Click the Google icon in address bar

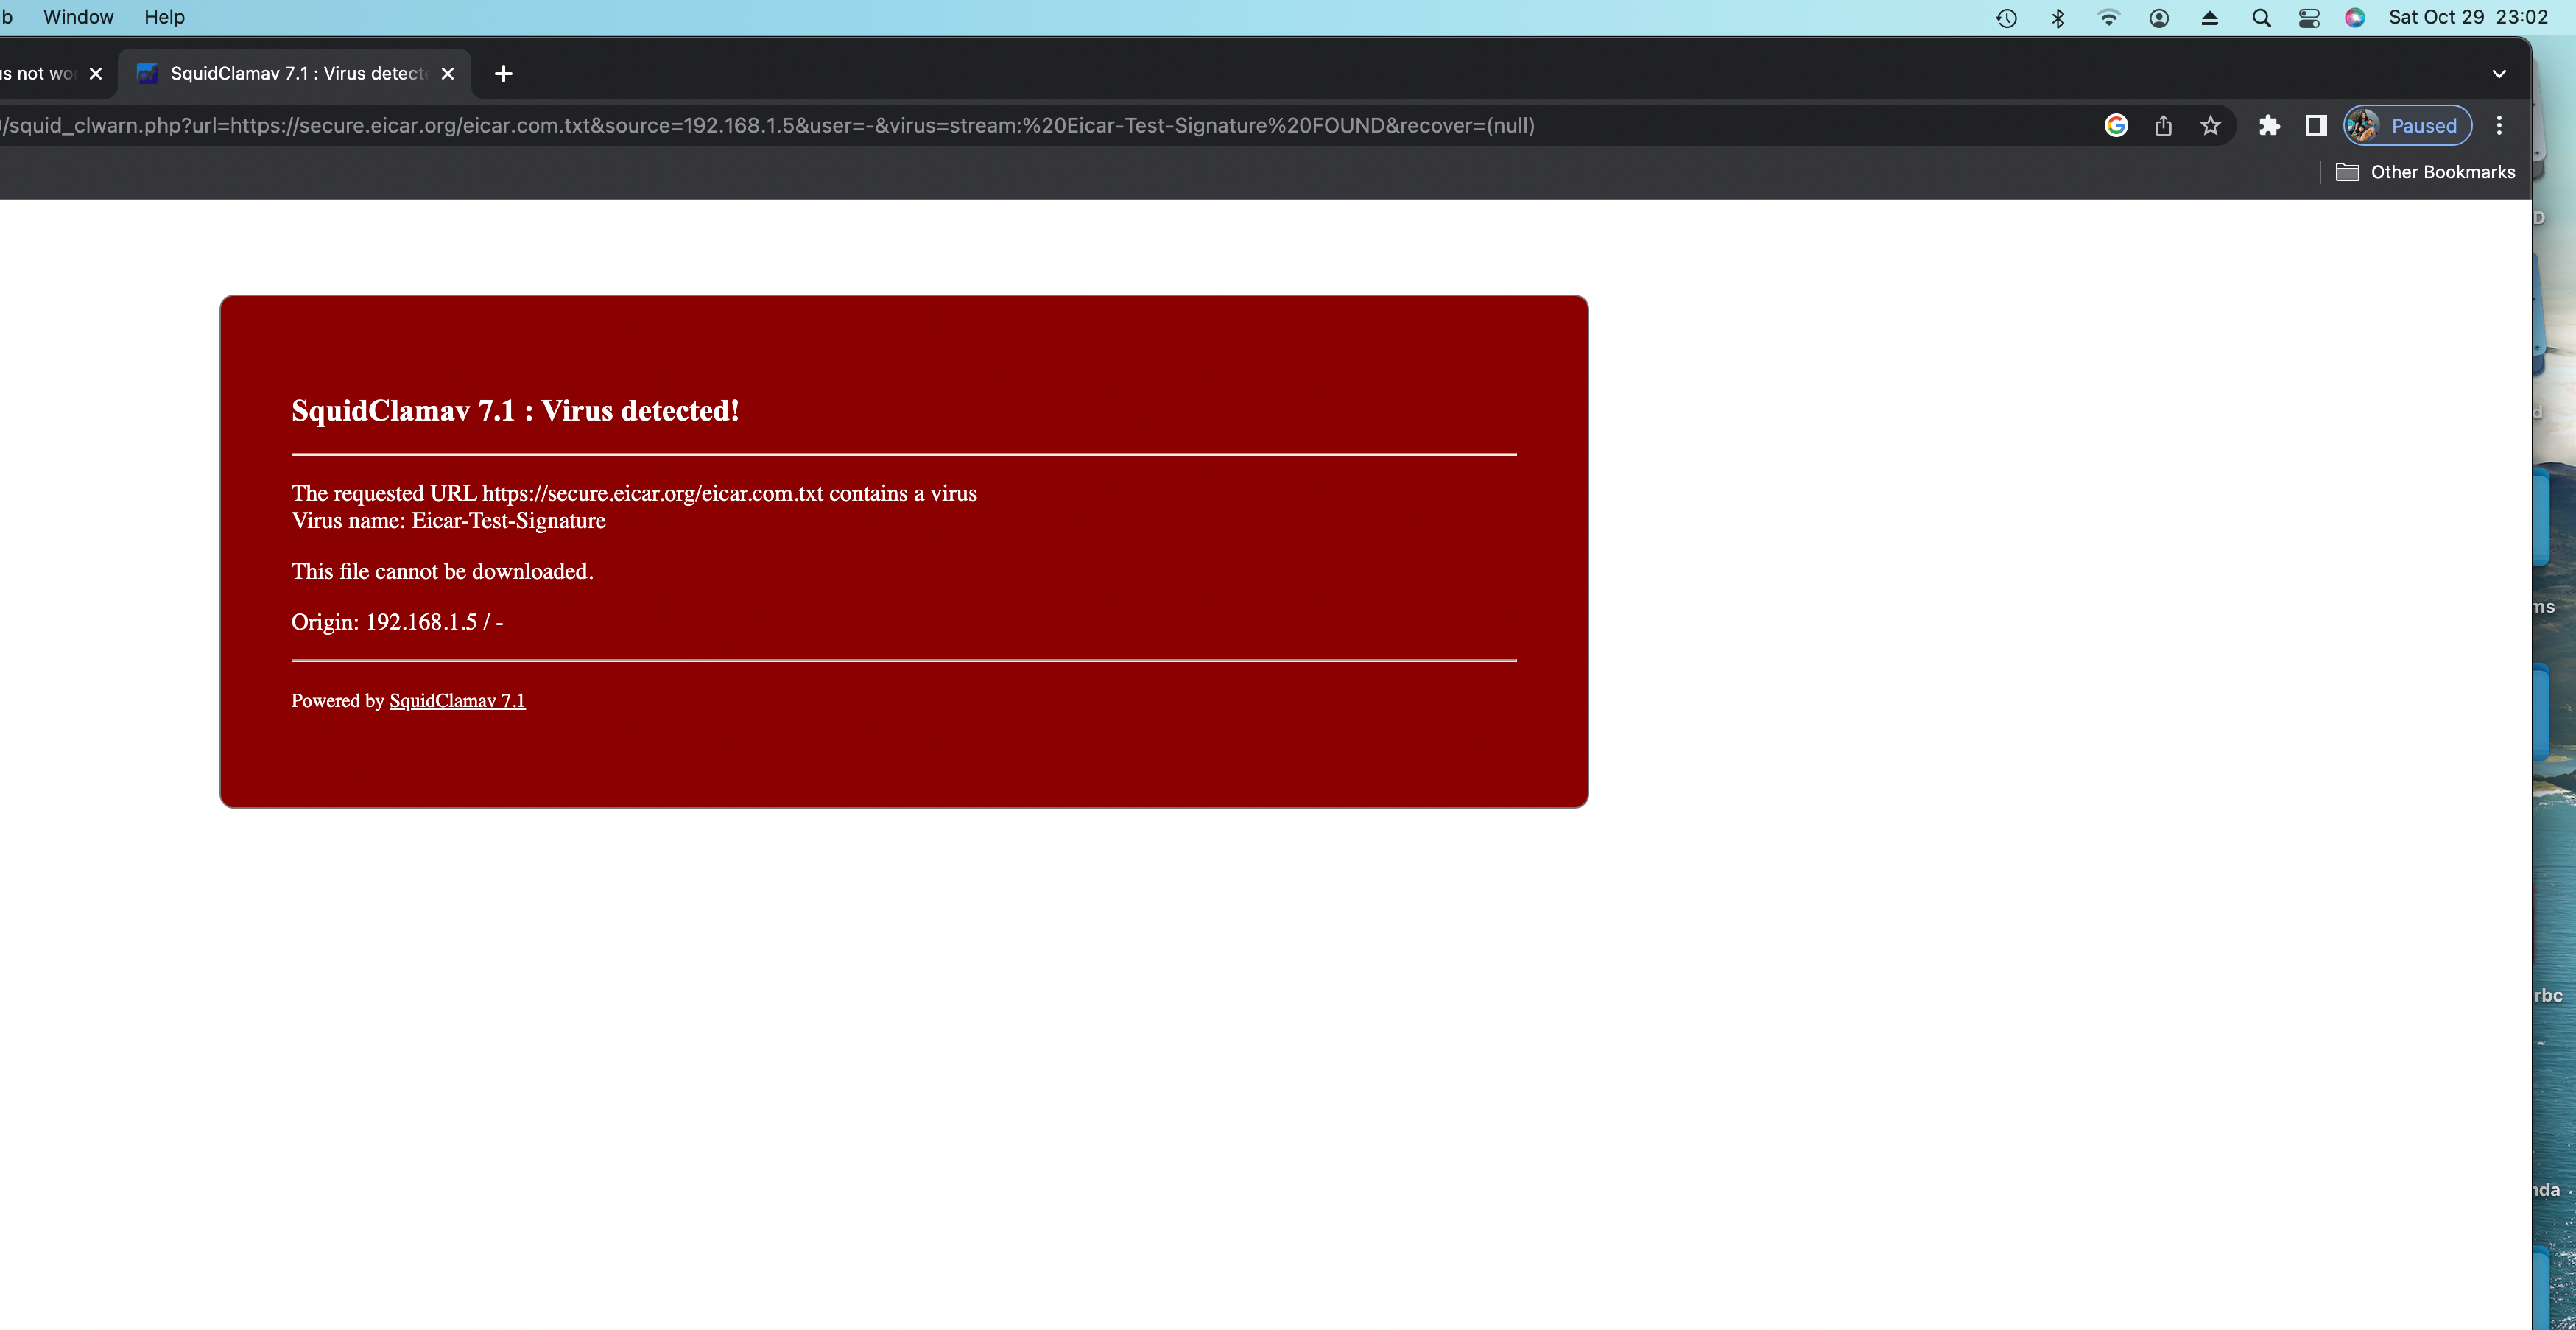2116,125
